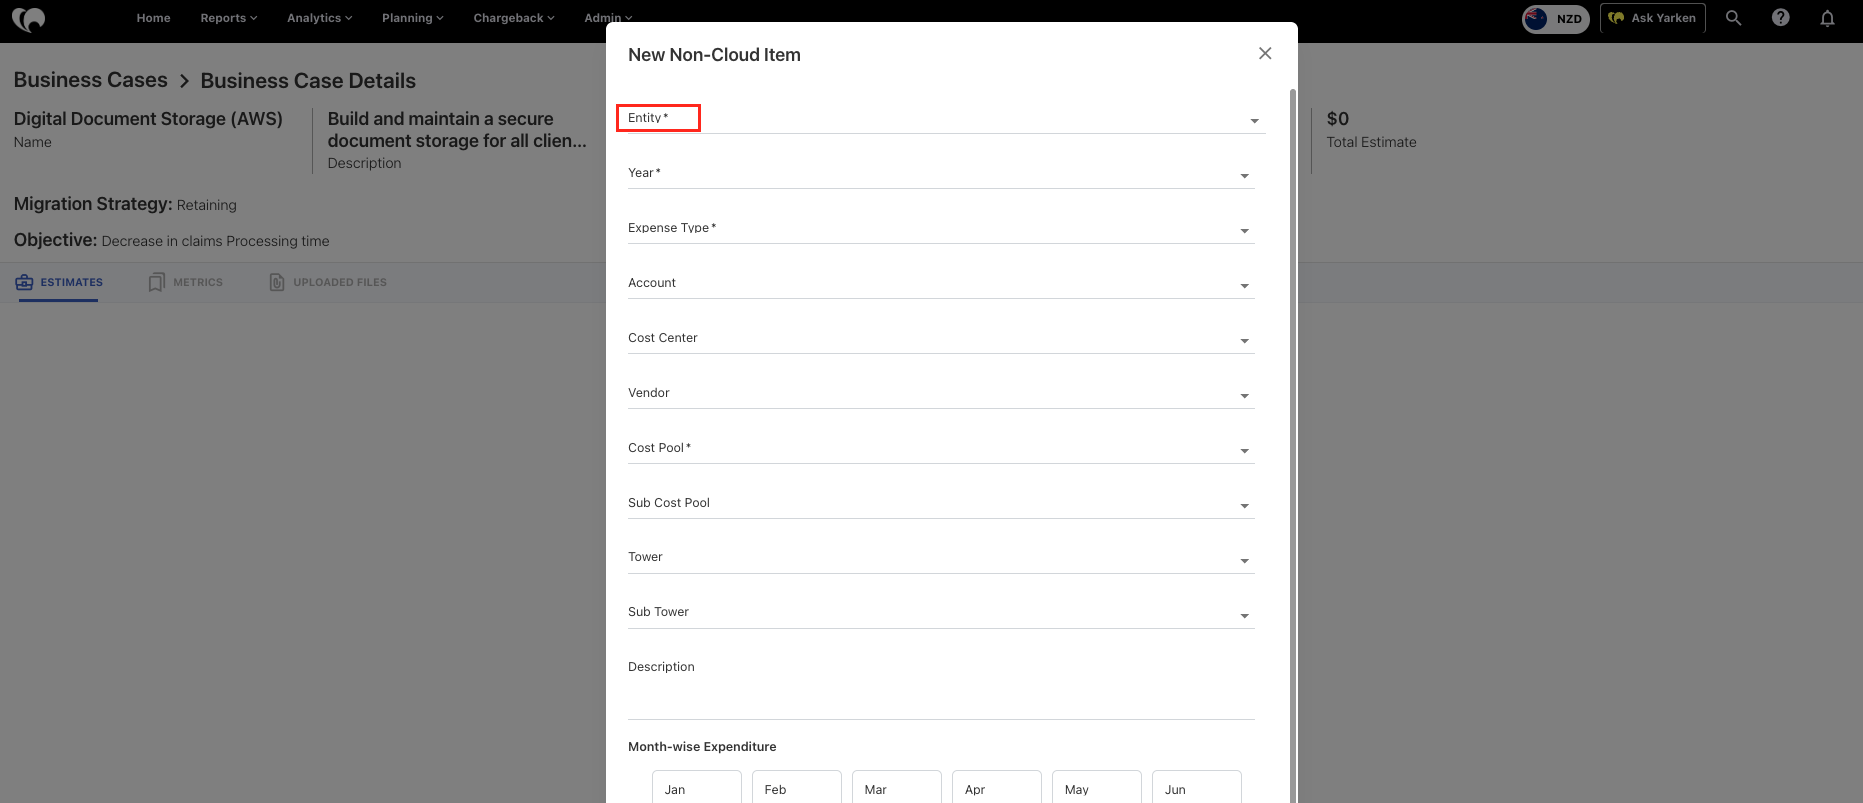This screenshot has width=1863, height=803.
Task: Open the Expense Type dropdown
Action: click(940, 229)
